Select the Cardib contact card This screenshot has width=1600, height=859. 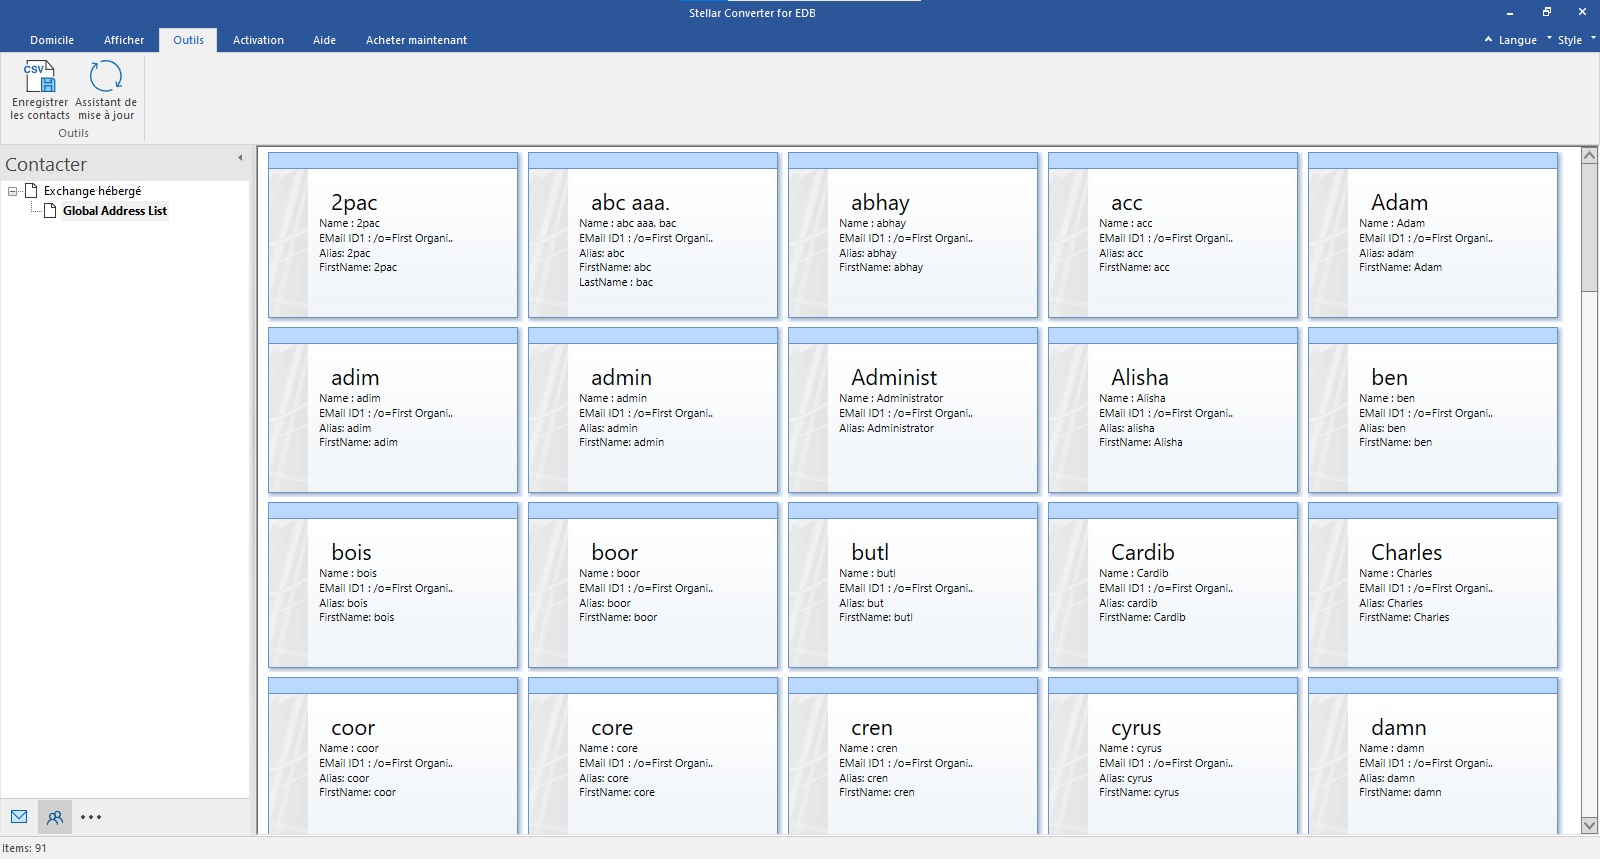[1173, 585]
